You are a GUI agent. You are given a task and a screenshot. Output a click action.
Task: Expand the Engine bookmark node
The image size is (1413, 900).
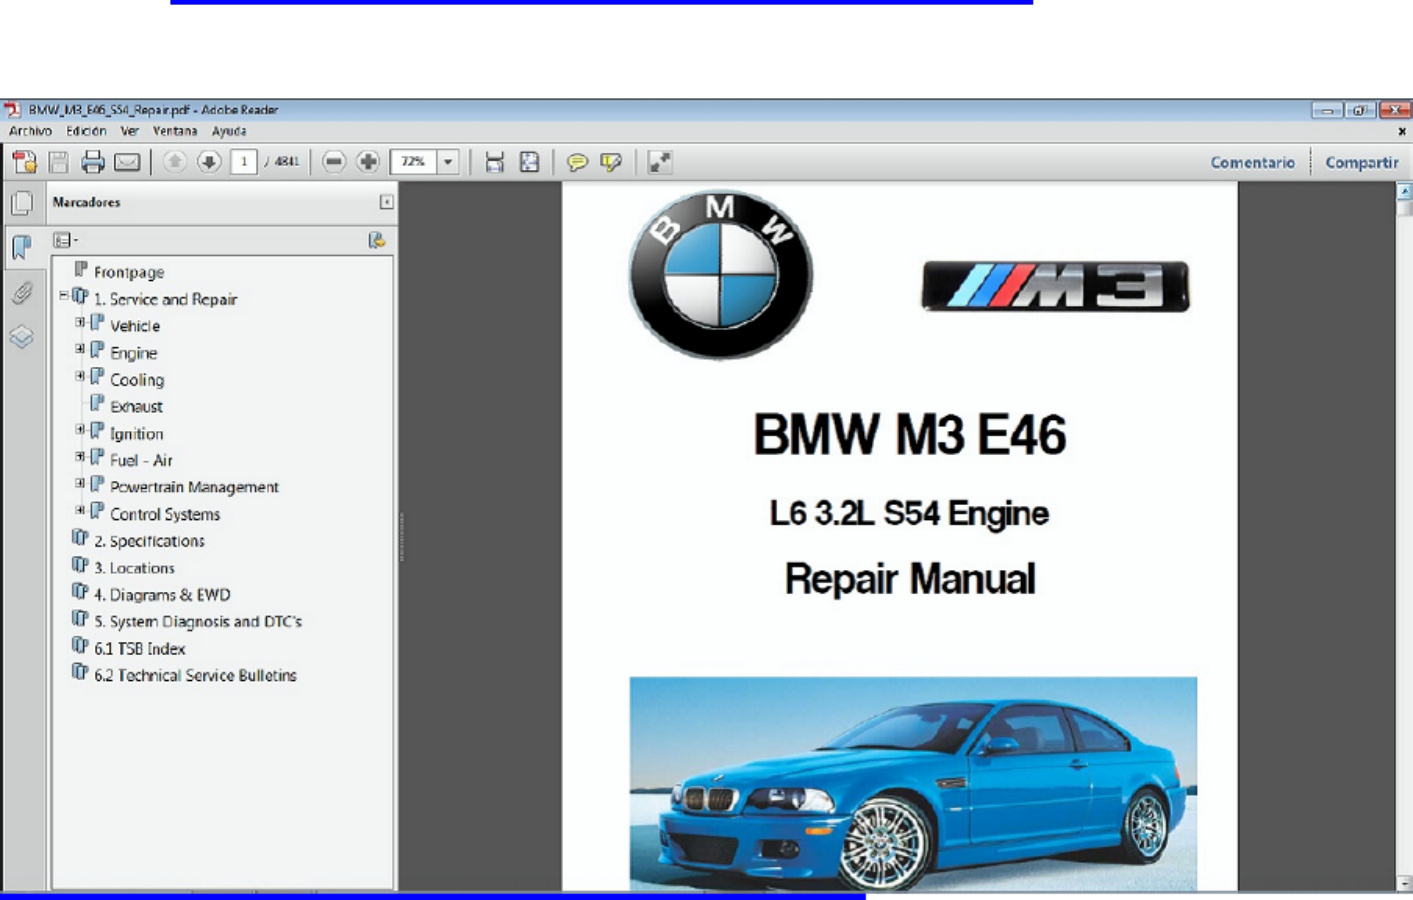pos(80,350)
